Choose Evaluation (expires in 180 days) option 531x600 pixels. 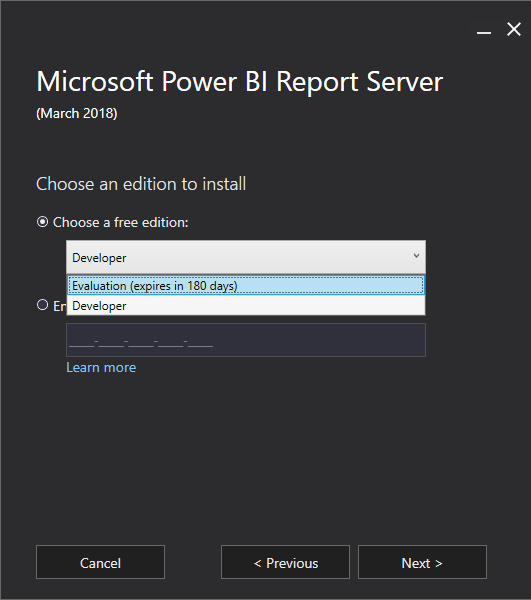click(246, 285)
